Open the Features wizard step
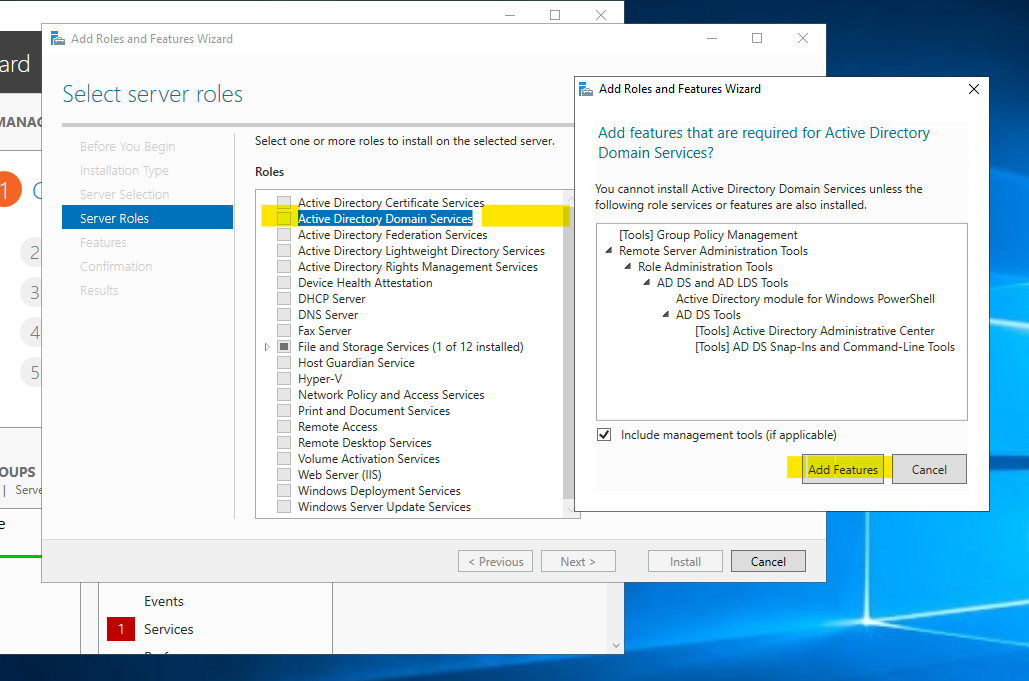The image size is (1029, 681). pyautogui.click(x=103, y=242)
